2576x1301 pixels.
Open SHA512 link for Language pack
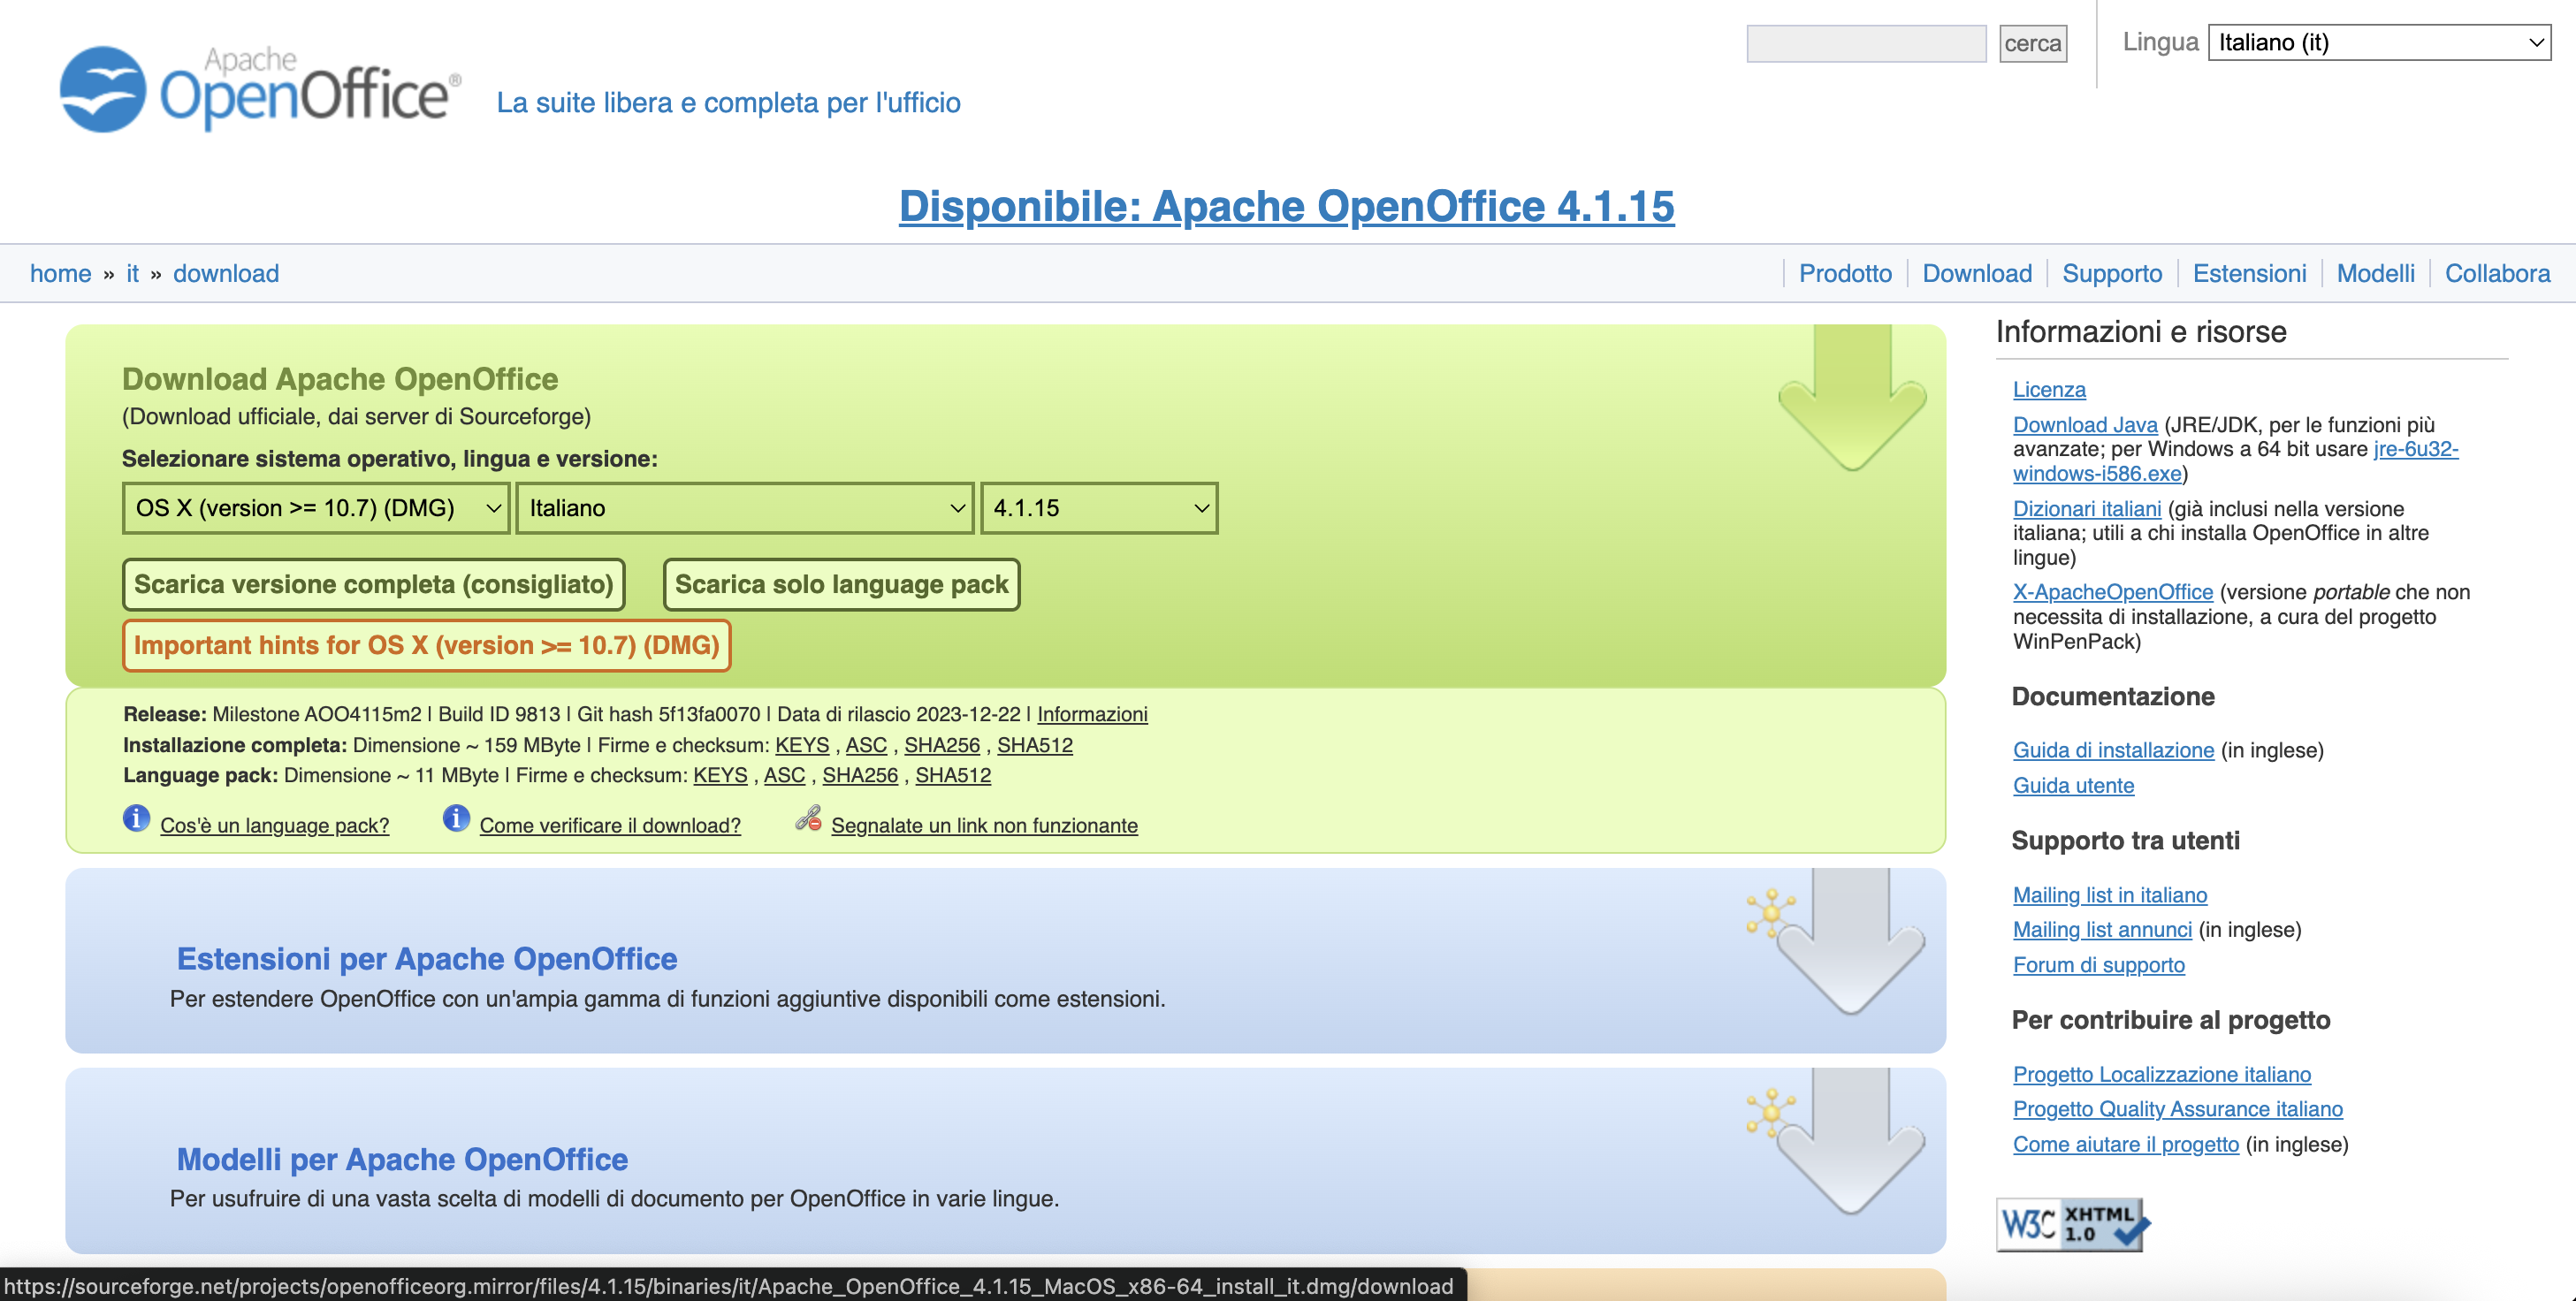[953, 775]
